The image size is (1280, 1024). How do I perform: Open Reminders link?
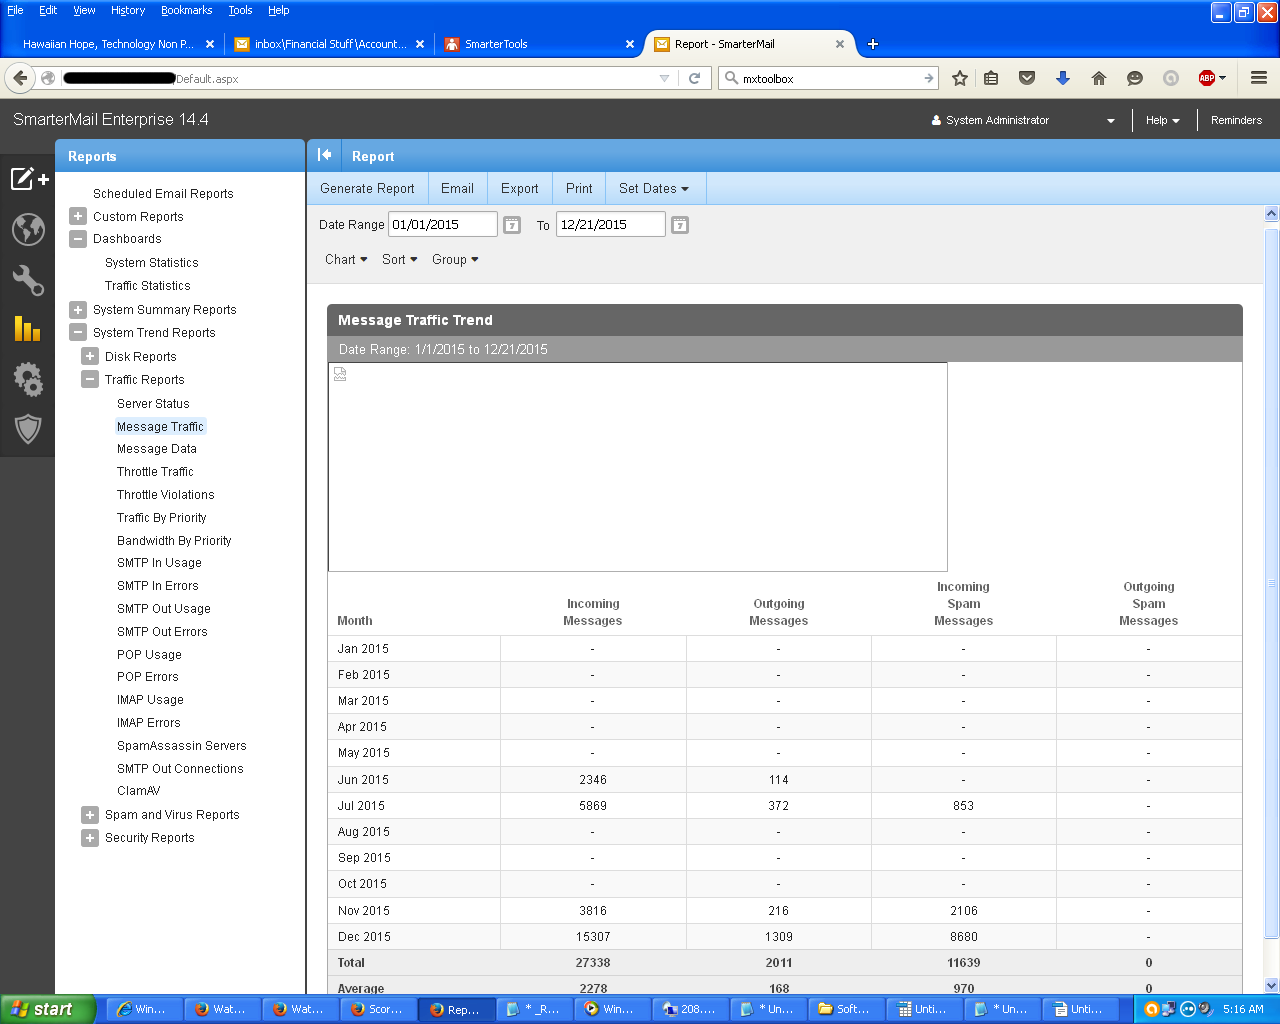coord(1236,120)
